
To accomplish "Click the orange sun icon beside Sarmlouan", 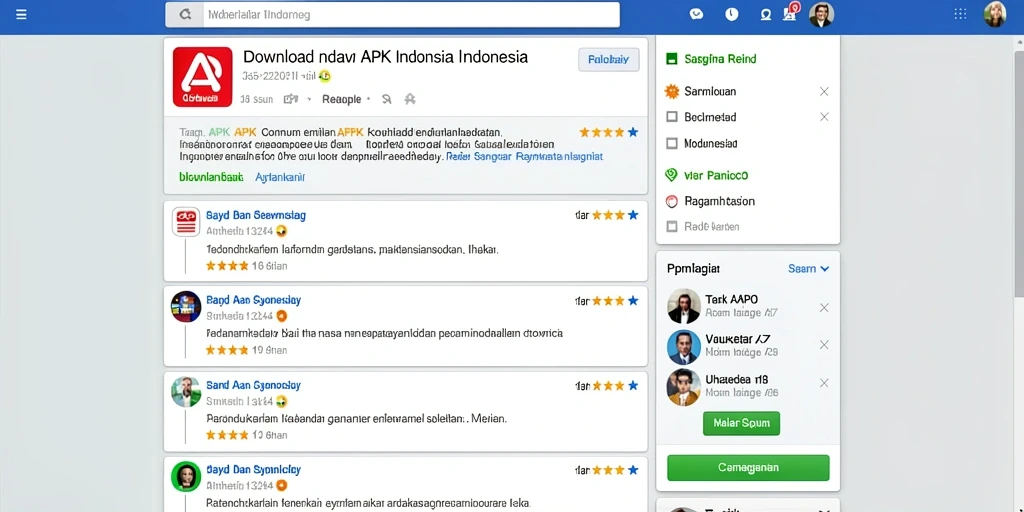I will point(672,91).
